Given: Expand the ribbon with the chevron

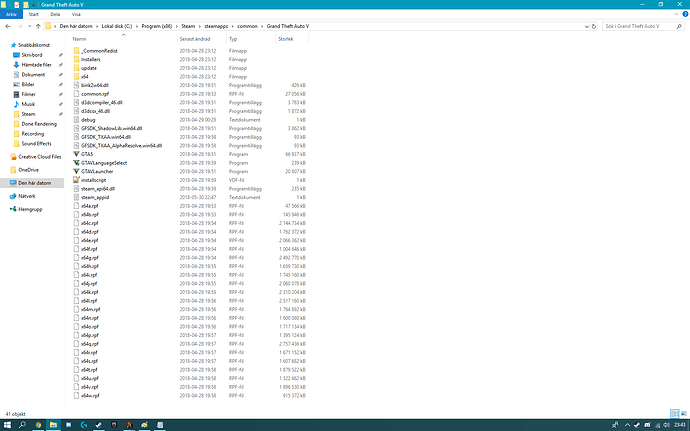Looking at the screenshot, I should [x=676, y=15].
